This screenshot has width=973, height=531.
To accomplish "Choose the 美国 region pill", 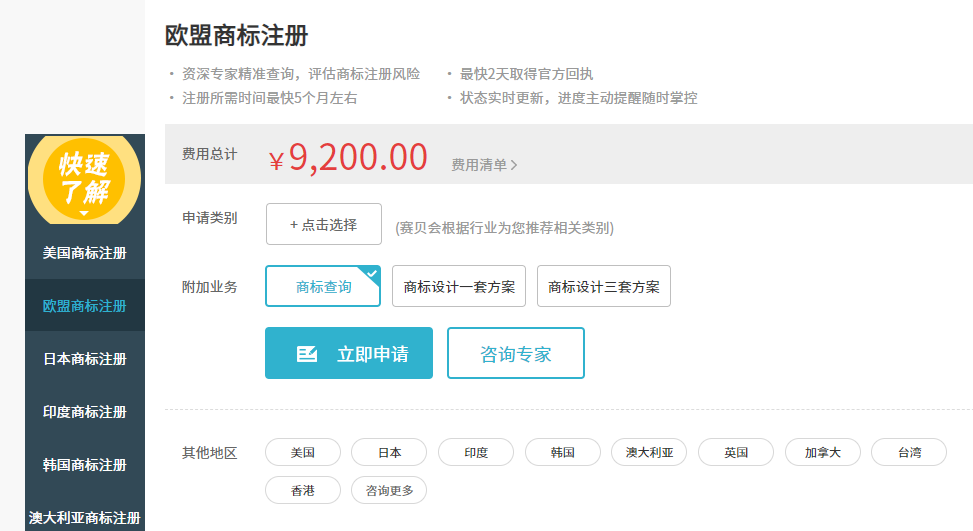I will [x=303, y=452].
